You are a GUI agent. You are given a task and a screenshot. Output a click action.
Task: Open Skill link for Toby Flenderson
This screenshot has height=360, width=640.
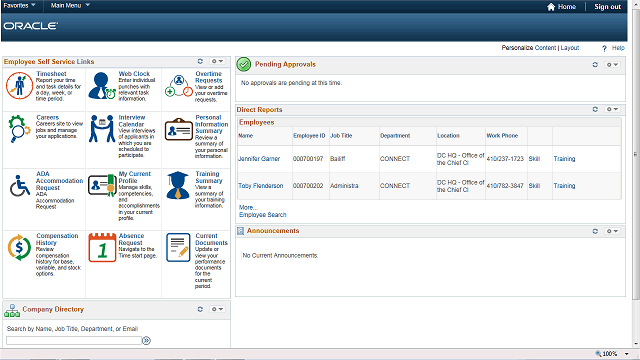[x=534, y=186]
